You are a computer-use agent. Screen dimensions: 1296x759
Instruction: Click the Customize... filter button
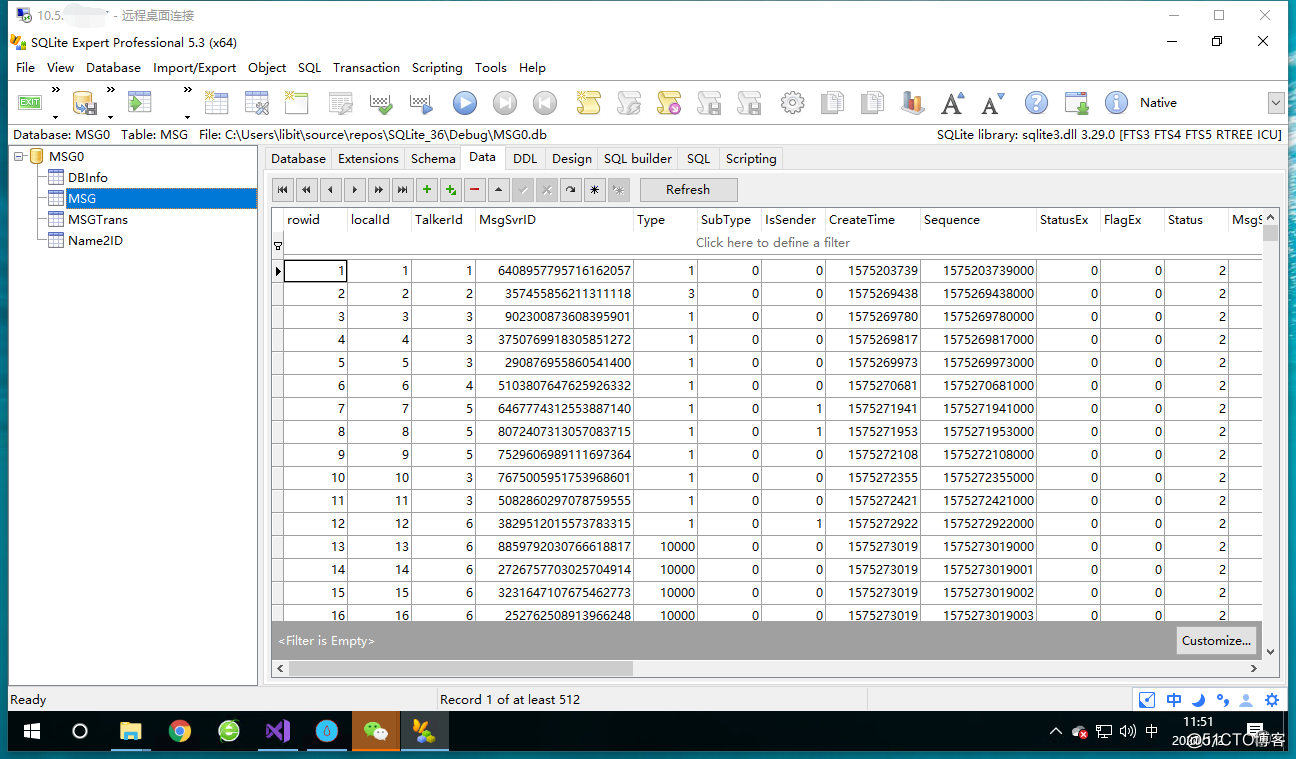(x=1216, y=641)
